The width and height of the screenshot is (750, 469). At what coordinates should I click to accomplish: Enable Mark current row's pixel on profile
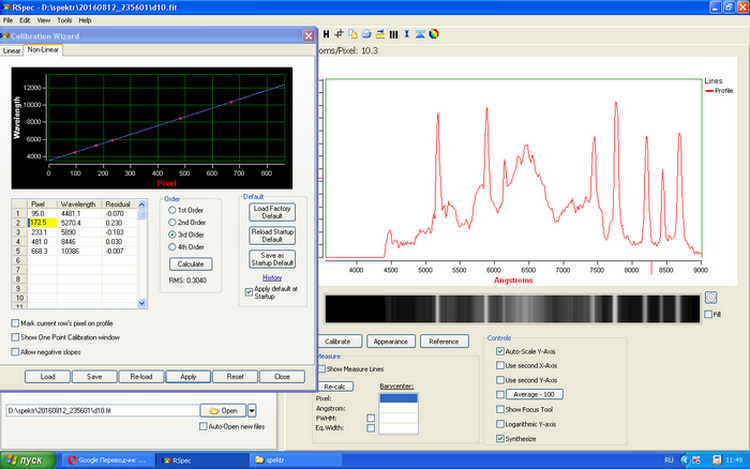[x=15, y=323]
